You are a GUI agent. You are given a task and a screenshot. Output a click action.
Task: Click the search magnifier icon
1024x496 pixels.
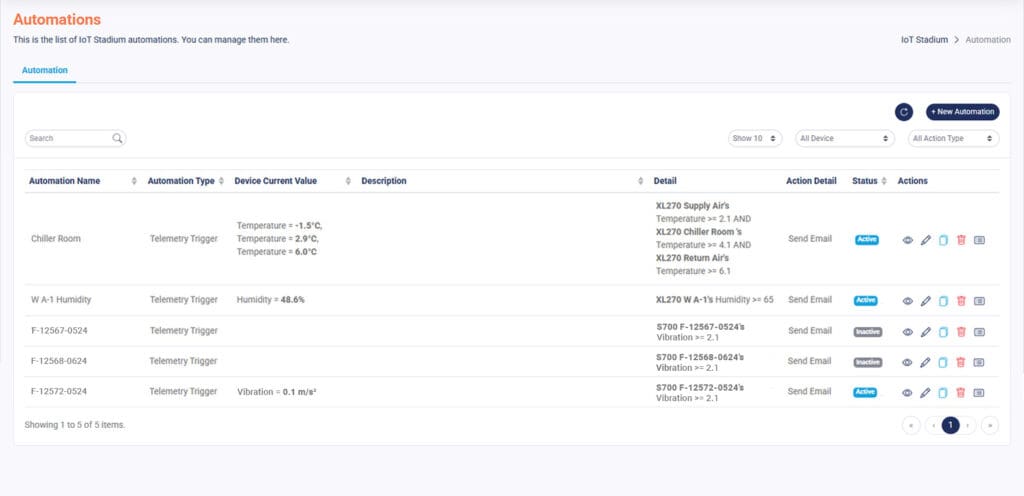(x=117, y=138)
